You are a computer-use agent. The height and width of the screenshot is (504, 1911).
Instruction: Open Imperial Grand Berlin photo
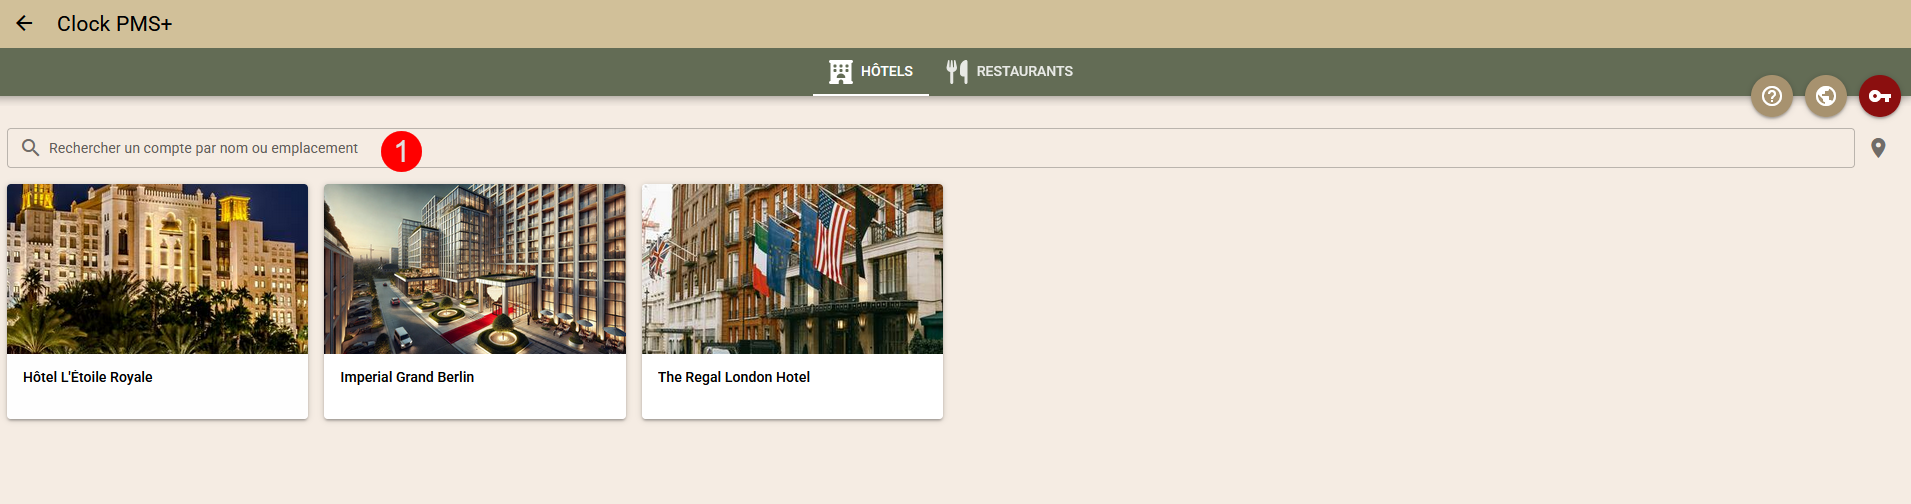(475, 269)
